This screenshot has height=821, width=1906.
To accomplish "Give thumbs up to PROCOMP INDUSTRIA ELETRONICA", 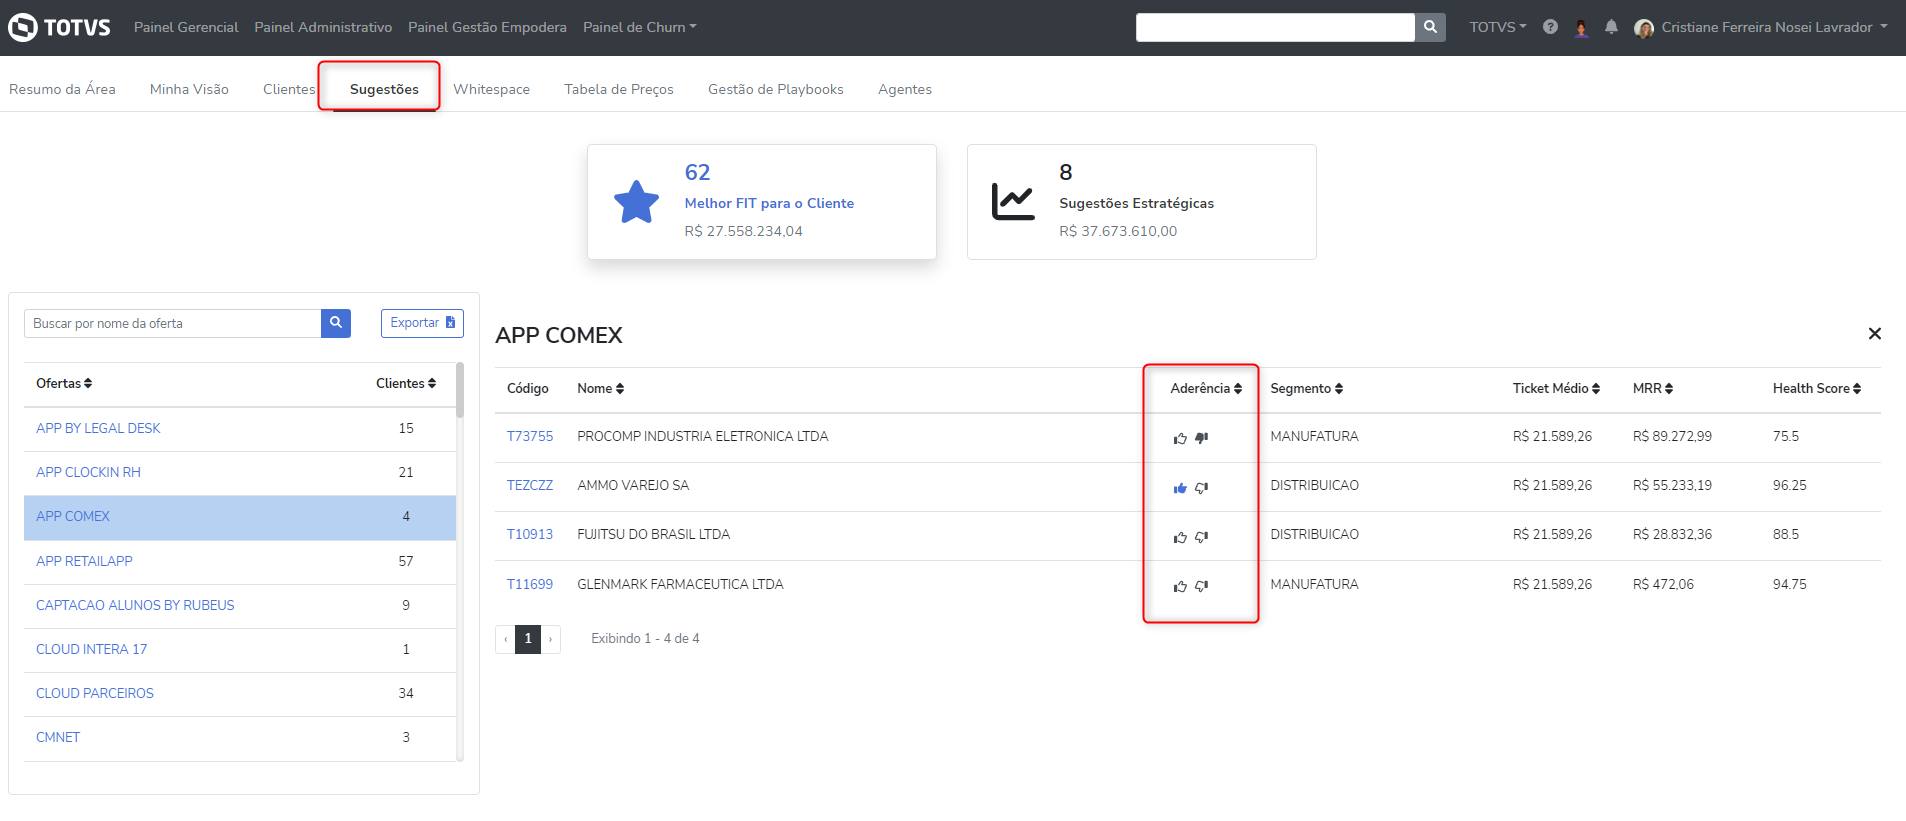I will pyautogui.click(x=1180, y=438).
